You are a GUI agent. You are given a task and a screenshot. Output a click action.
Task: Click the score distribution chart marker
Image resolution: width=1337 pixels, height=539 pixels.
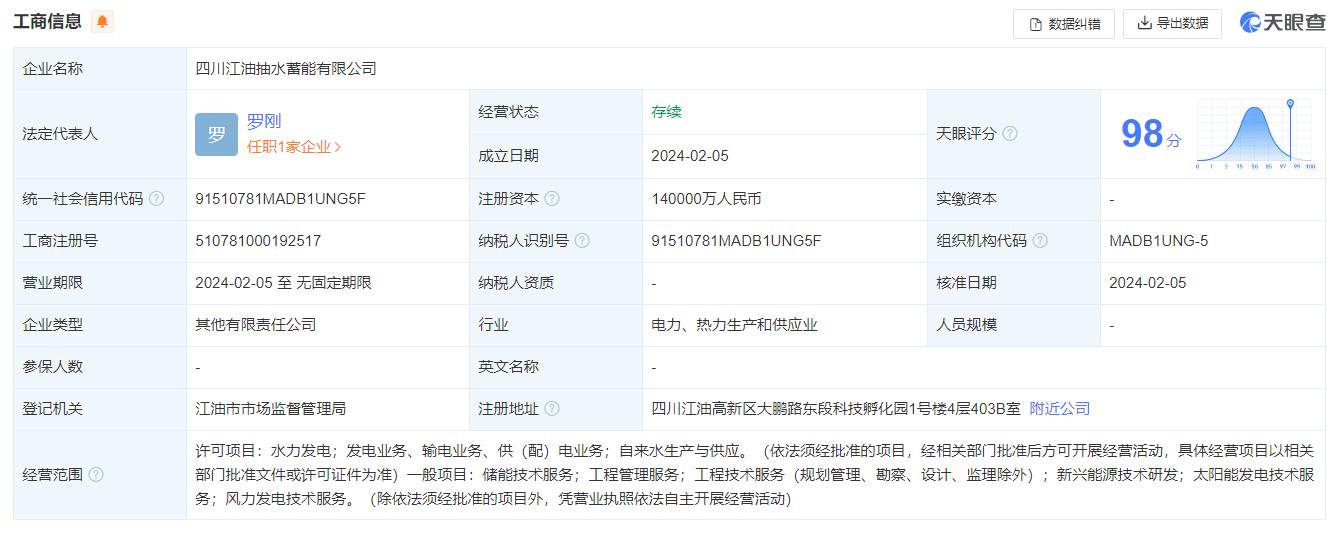point(1290,104)
